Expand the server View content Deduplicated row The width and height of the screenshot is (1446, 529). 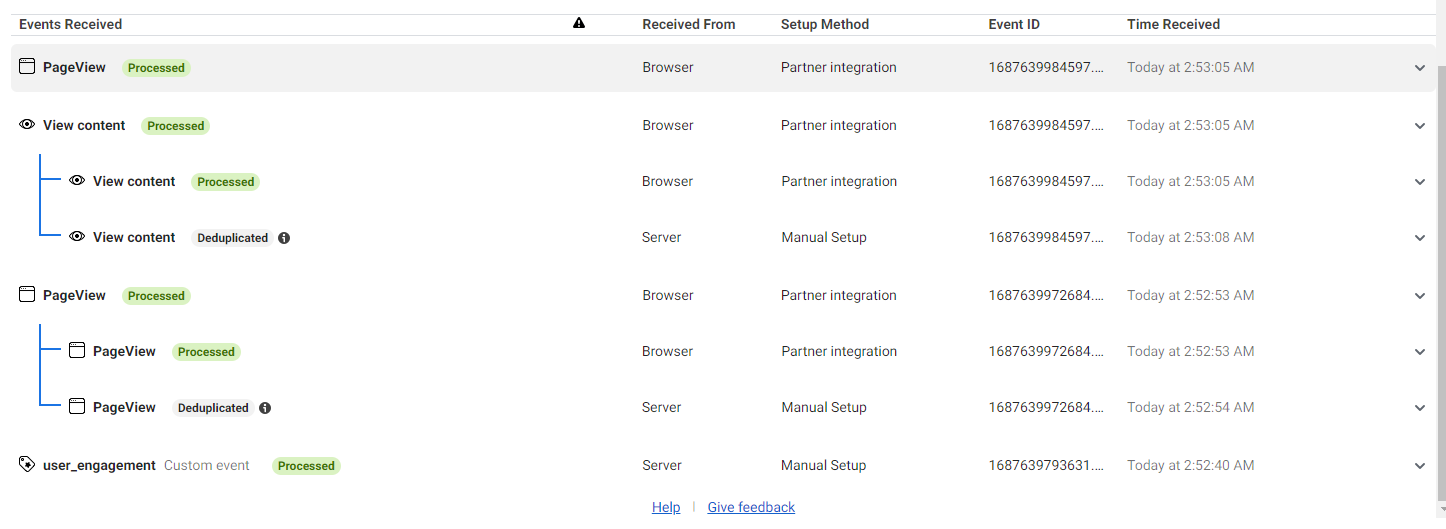(x=1420, y=238)
